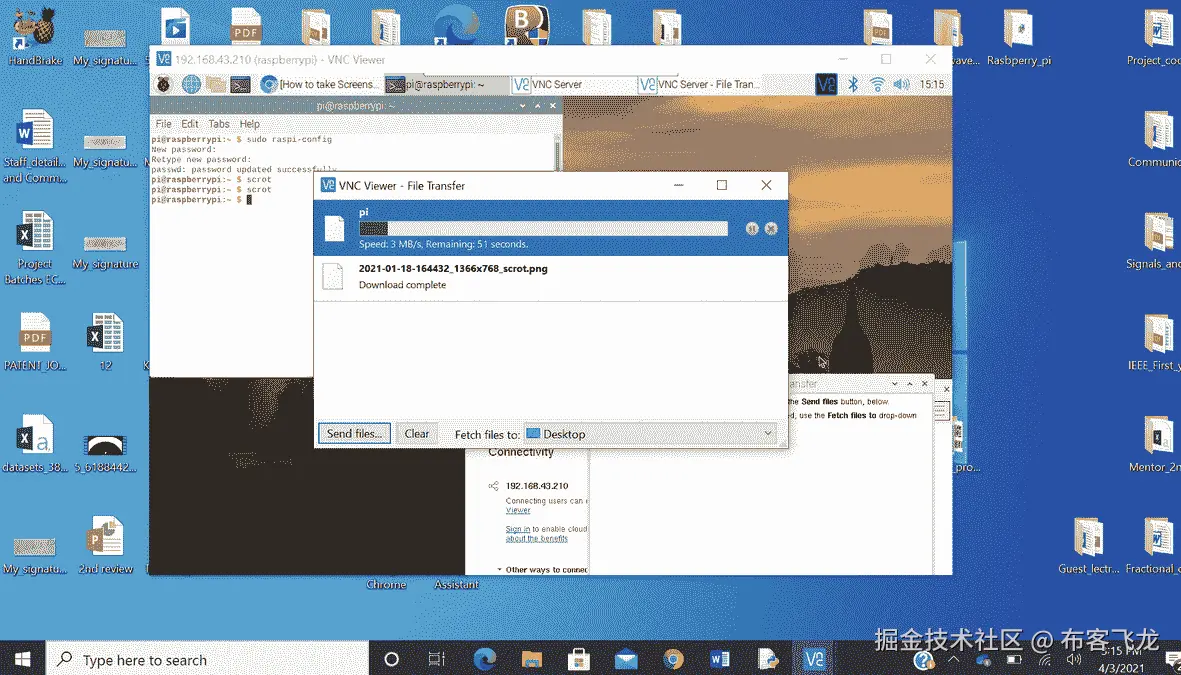The image size is (1181, 675).
Task: Select VNC Viewer taskbar icon
Action: [814, 659]
